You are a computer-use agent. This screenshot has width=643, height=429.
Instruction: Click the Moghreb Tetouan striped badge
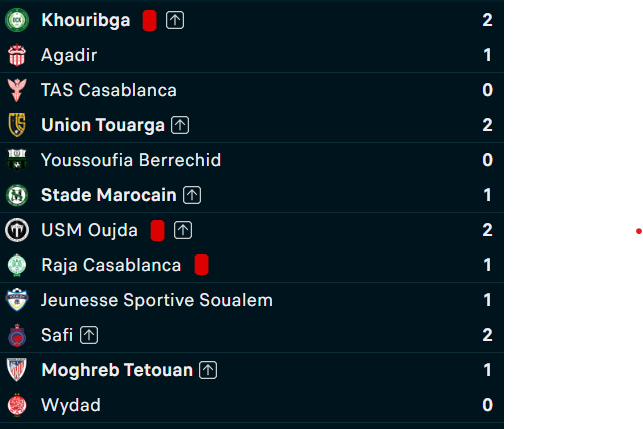click(x=17, y=370)
